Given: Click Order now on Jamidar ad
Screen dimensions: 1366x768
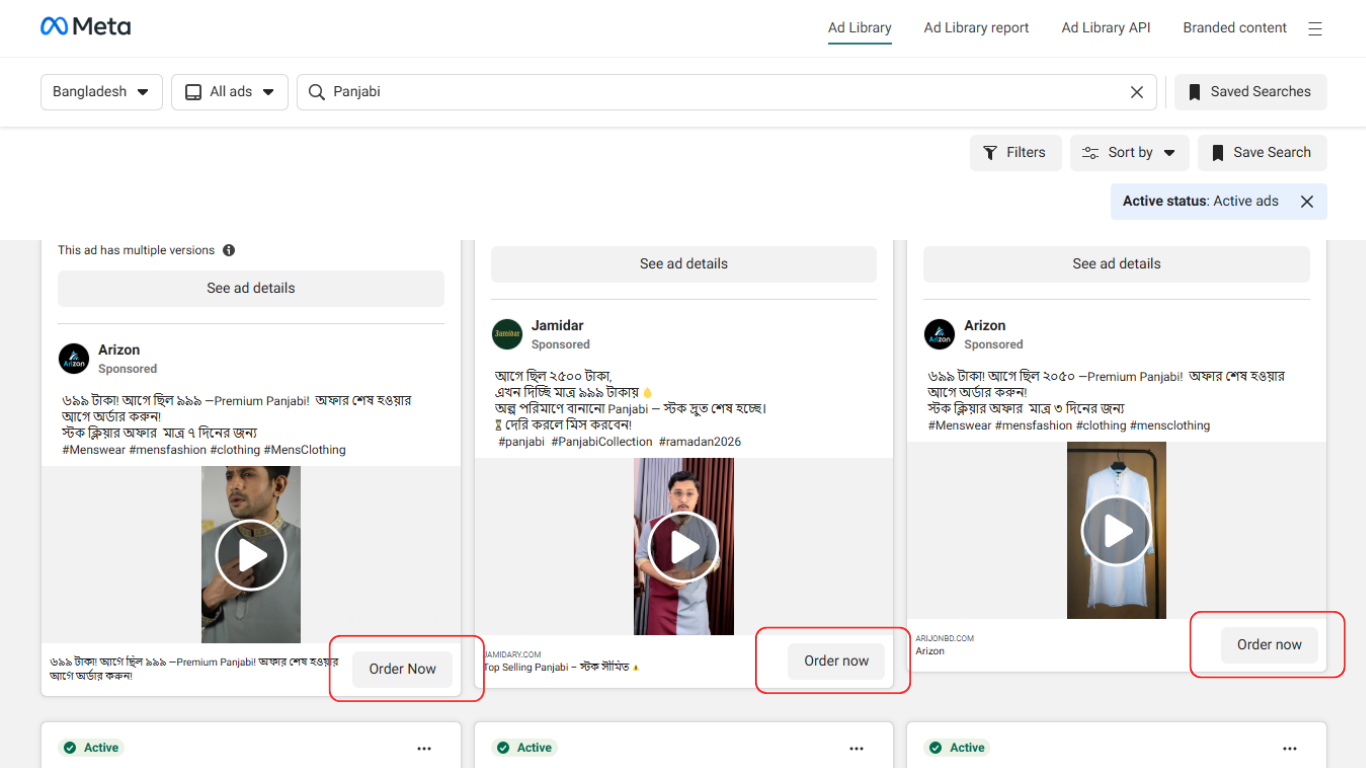Looking at the screenshot, I should tap(836, 661).
